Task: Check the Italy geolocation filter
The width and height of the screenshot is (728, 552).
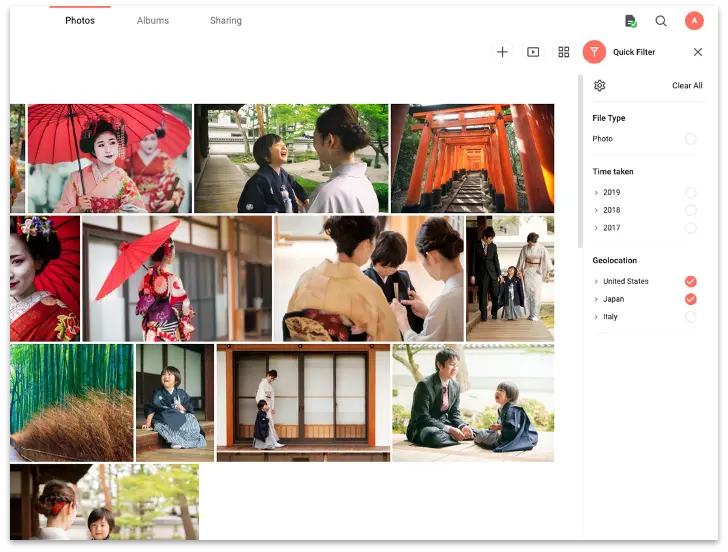Action: point(690,317)
